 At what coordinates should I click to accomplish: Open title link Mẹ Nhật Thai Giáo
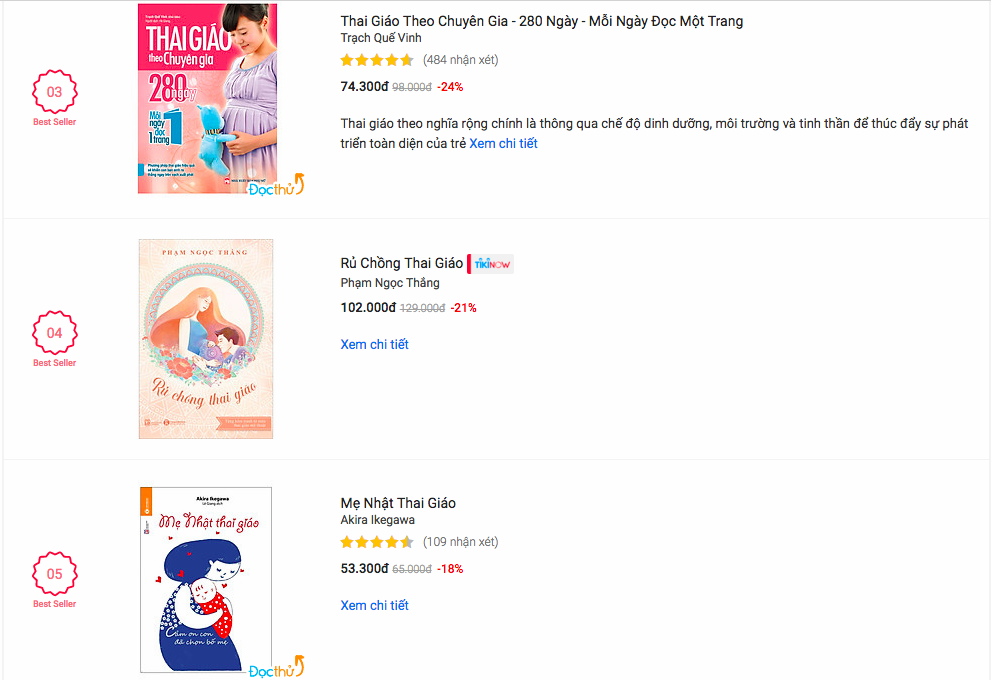(x=398, y=503)
